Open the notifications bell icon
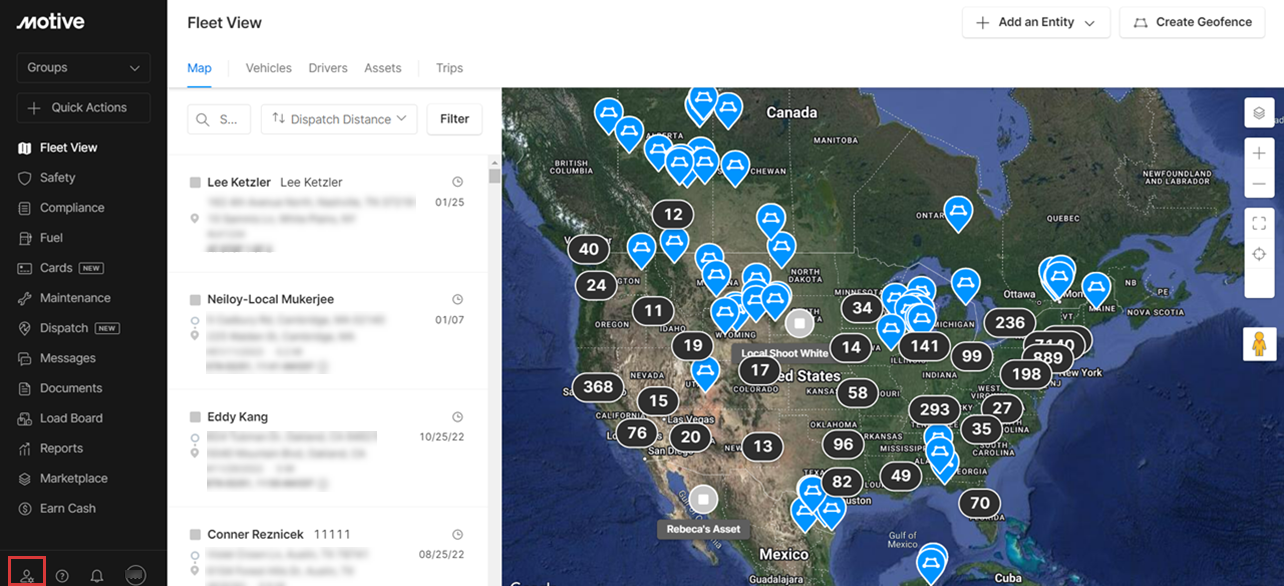Viewport: 1284px width, 586px height. click(97, 576)
